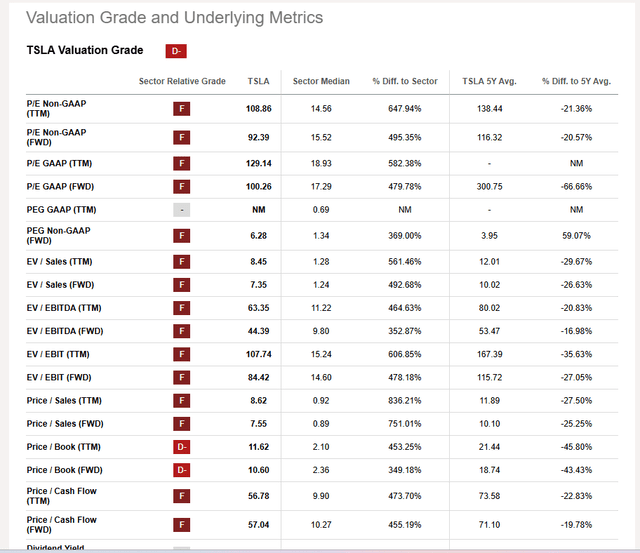
Task: Select the 5Y average value 10.02
Action: tap(489, 285)
